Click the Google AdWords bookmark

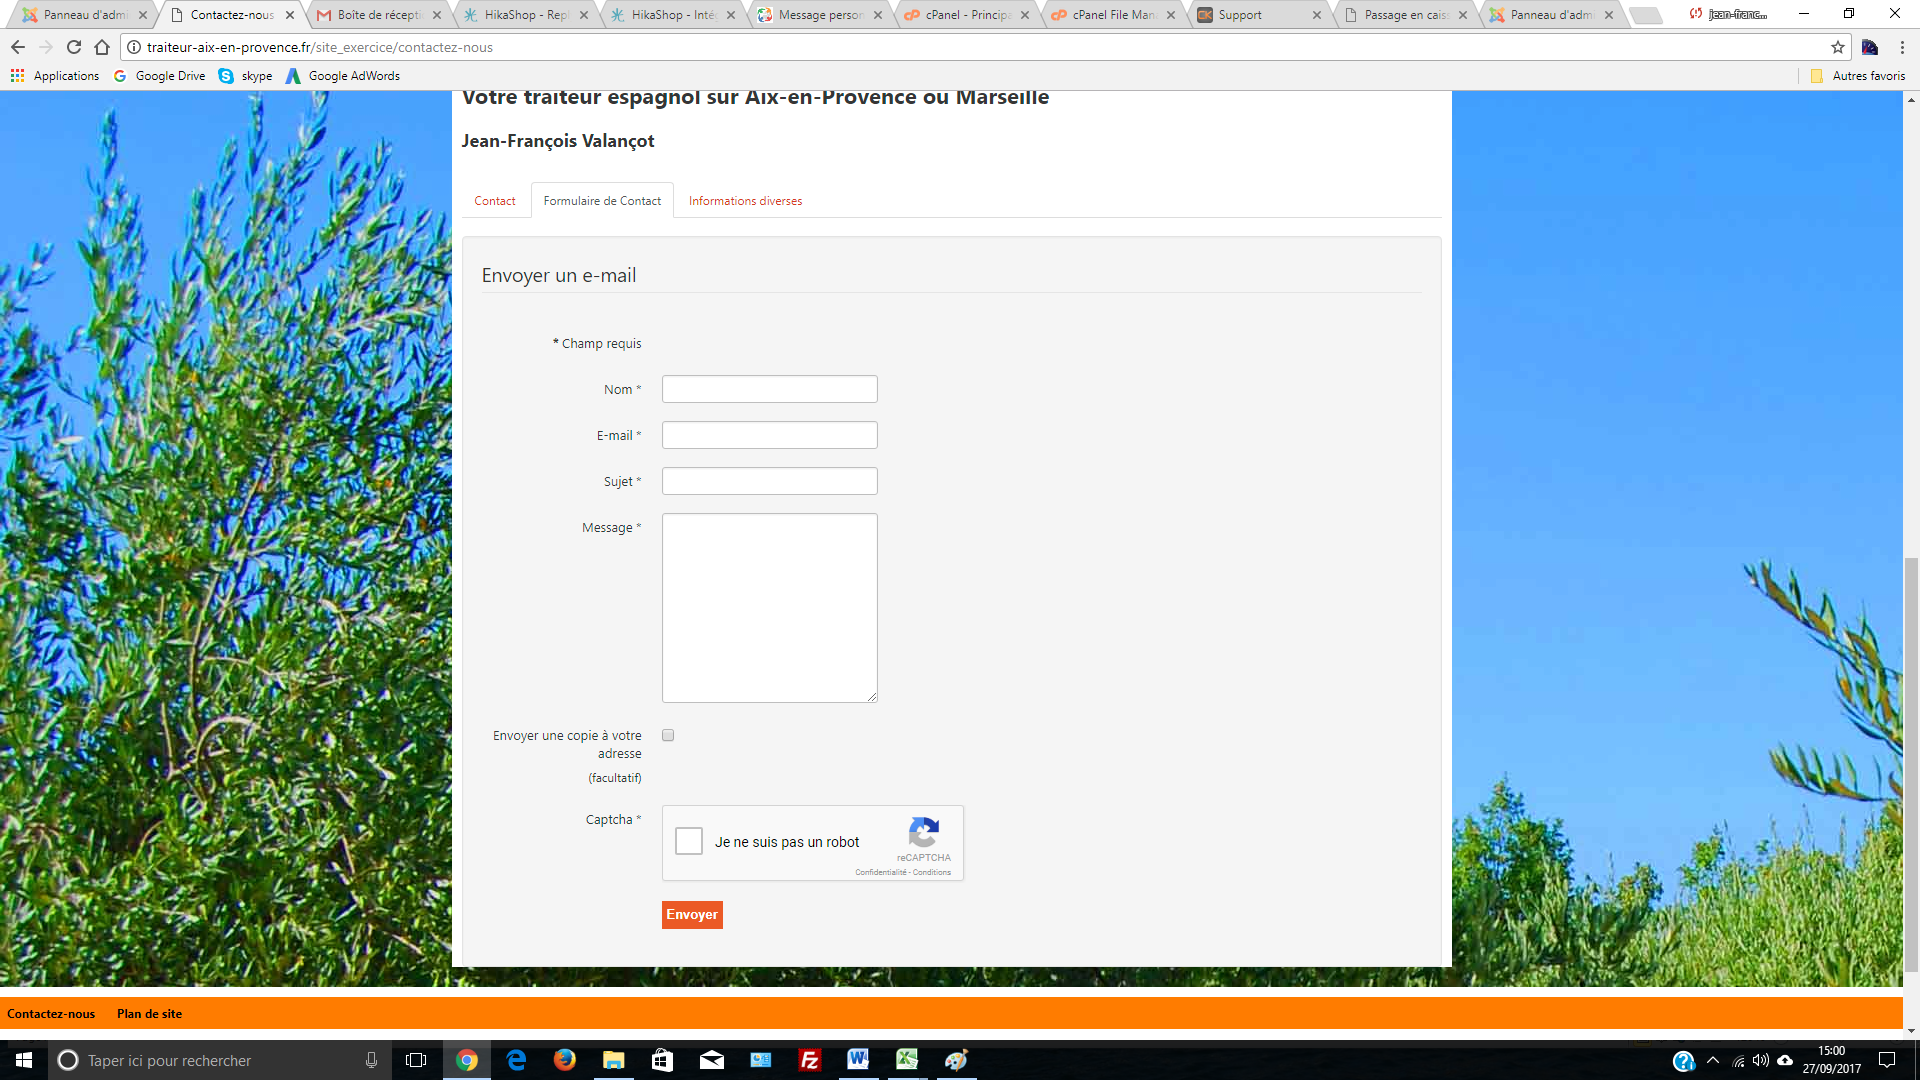[x=343, y=76]
